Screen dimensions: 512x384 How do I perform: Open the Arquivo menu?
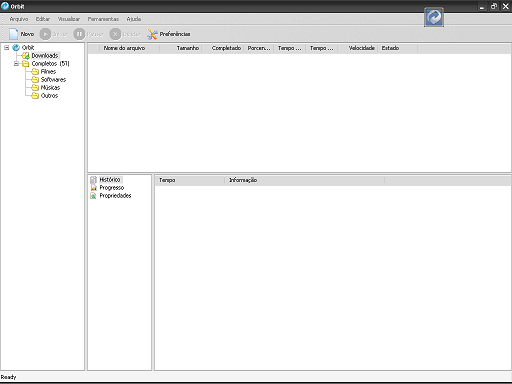(19, 19)
